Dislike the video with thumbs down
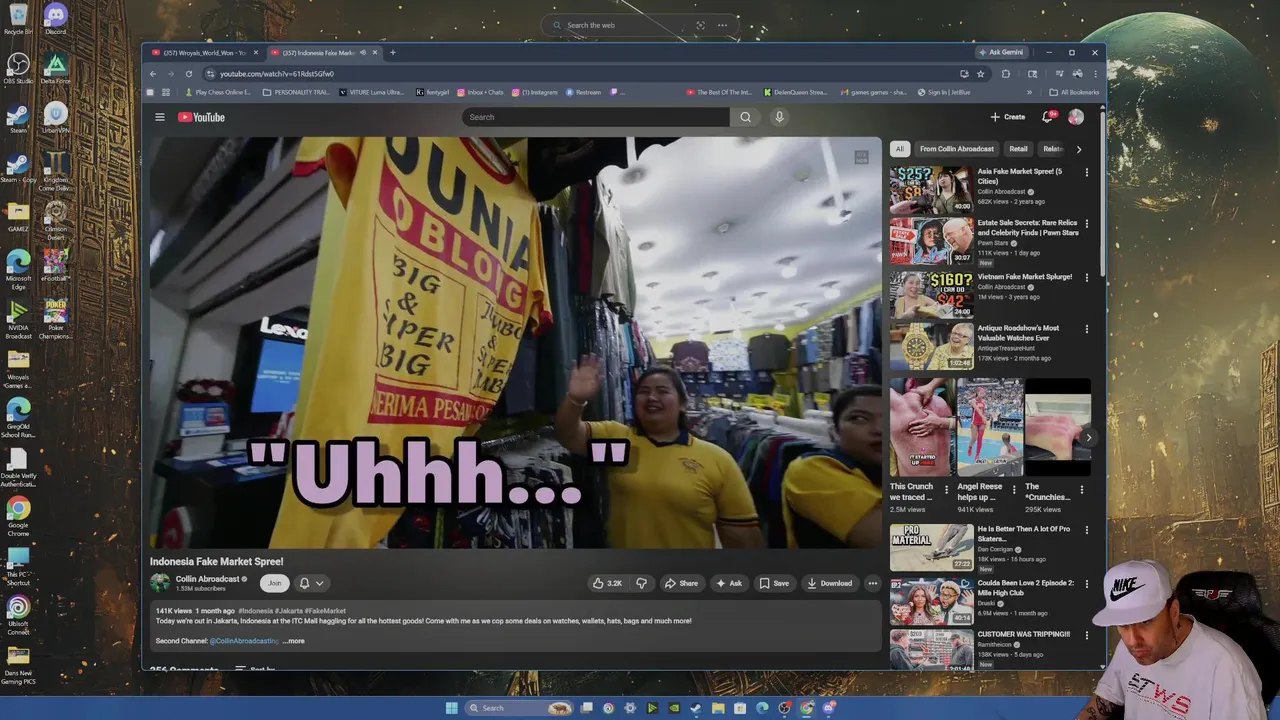Image resolution: width=1280 pixels, height=720 pixels. point(642,583)
